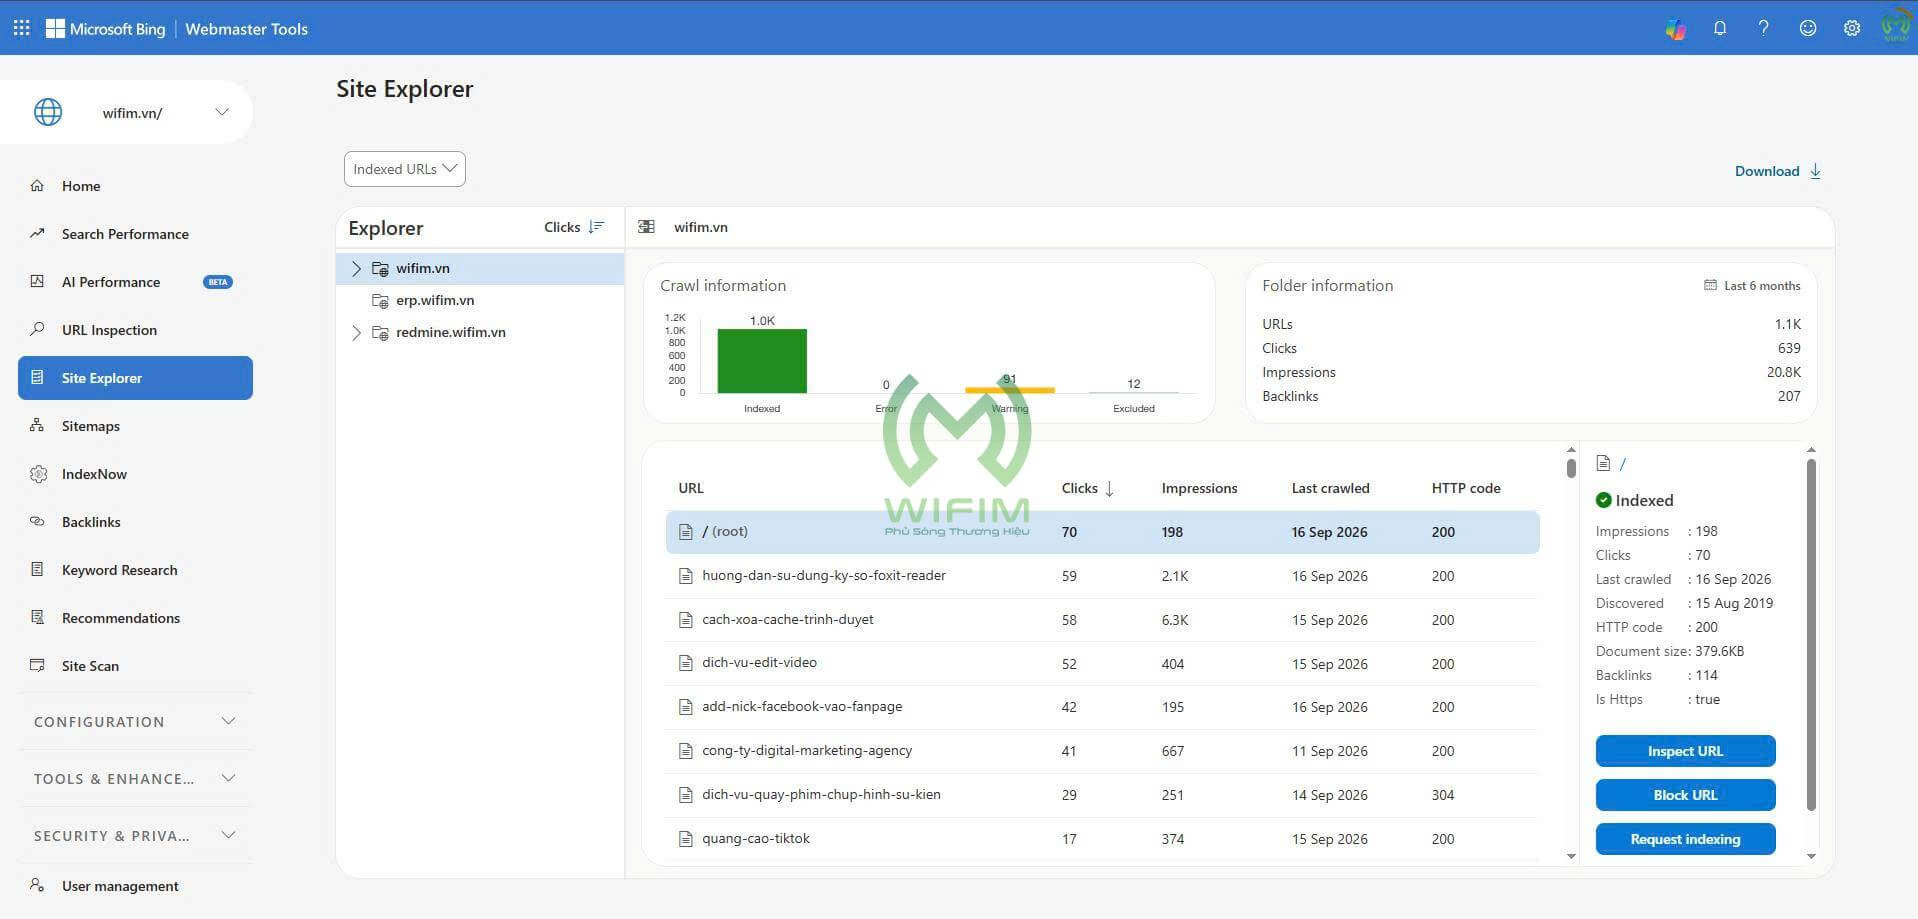Image resolution: width=1918 pixels, height=919 pixels.
Task: Open the account profile avatar
Action: click(x=1896, y=26)
